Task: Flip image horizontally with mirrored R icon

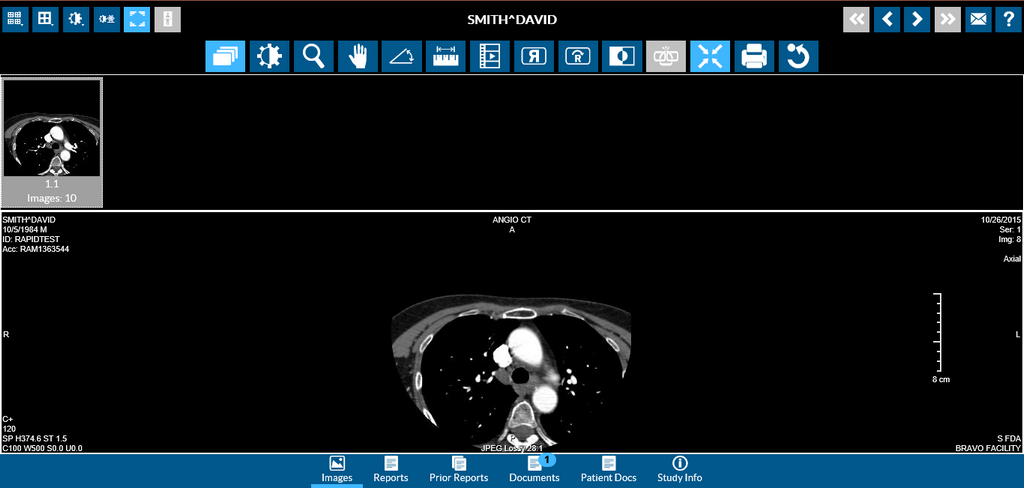Action: [533, 57]
